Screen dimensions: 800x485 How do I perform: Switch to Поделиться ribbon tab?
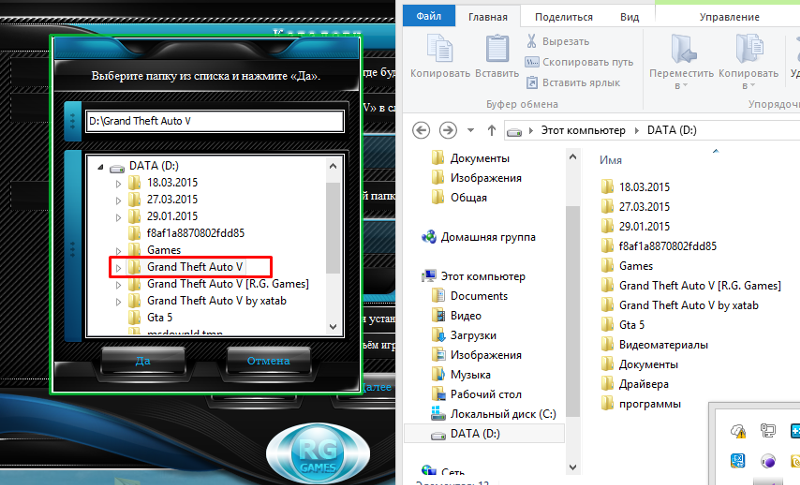(x=564, y=17)
